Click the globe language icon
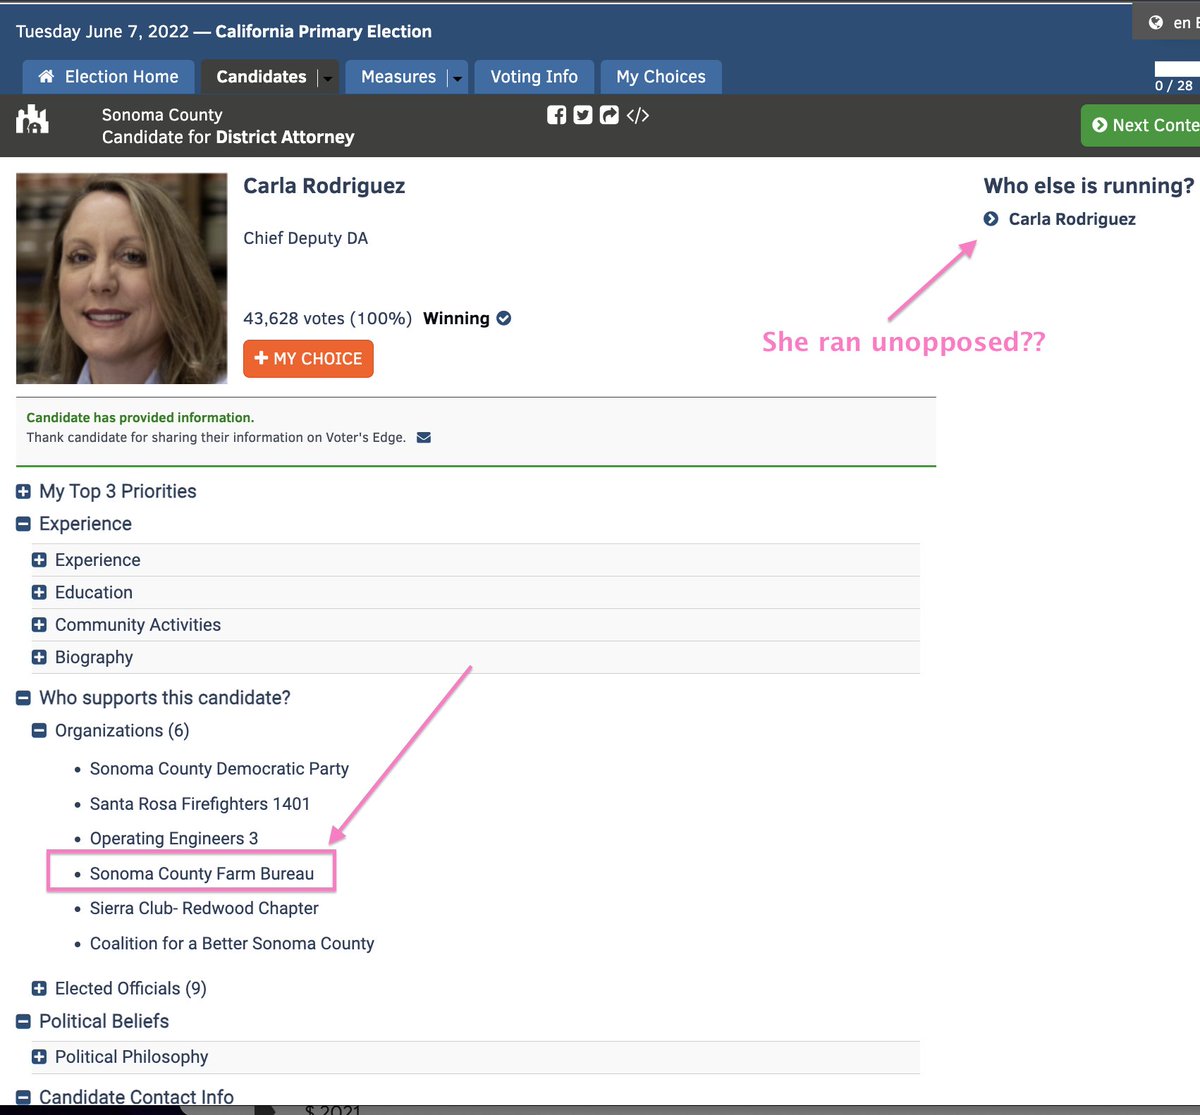Viewport: 1200px width, 1115px height. [x=1155, y=22]
